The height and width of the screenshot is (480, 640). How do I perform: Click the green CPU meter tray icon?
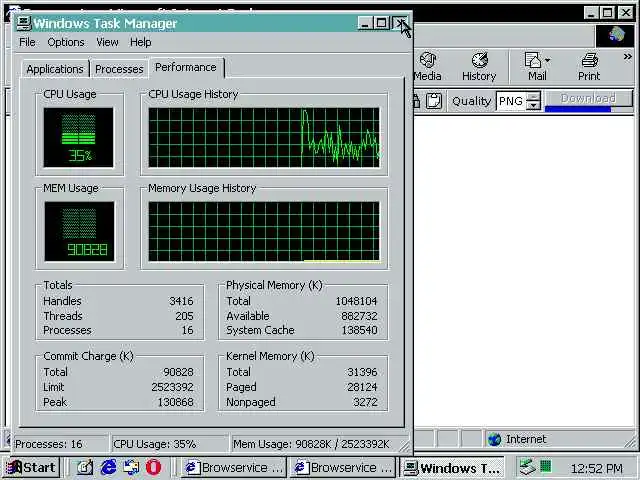[545, 466]
